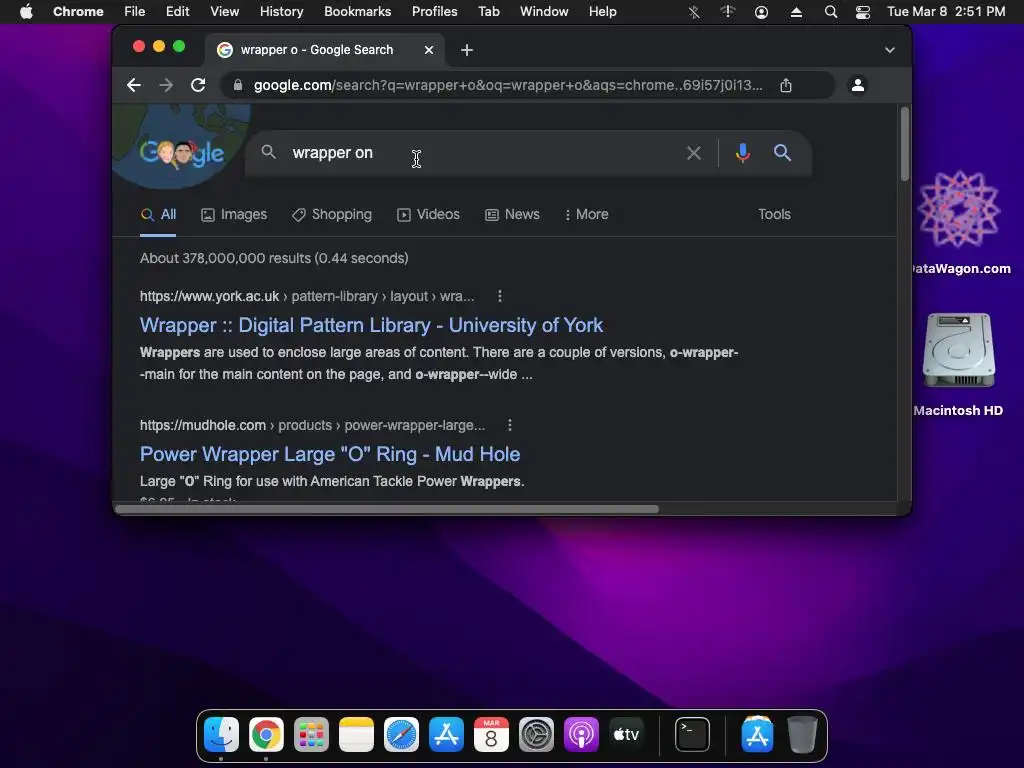Open the View menu
The image size is (1024, 768).
(224, 12)
